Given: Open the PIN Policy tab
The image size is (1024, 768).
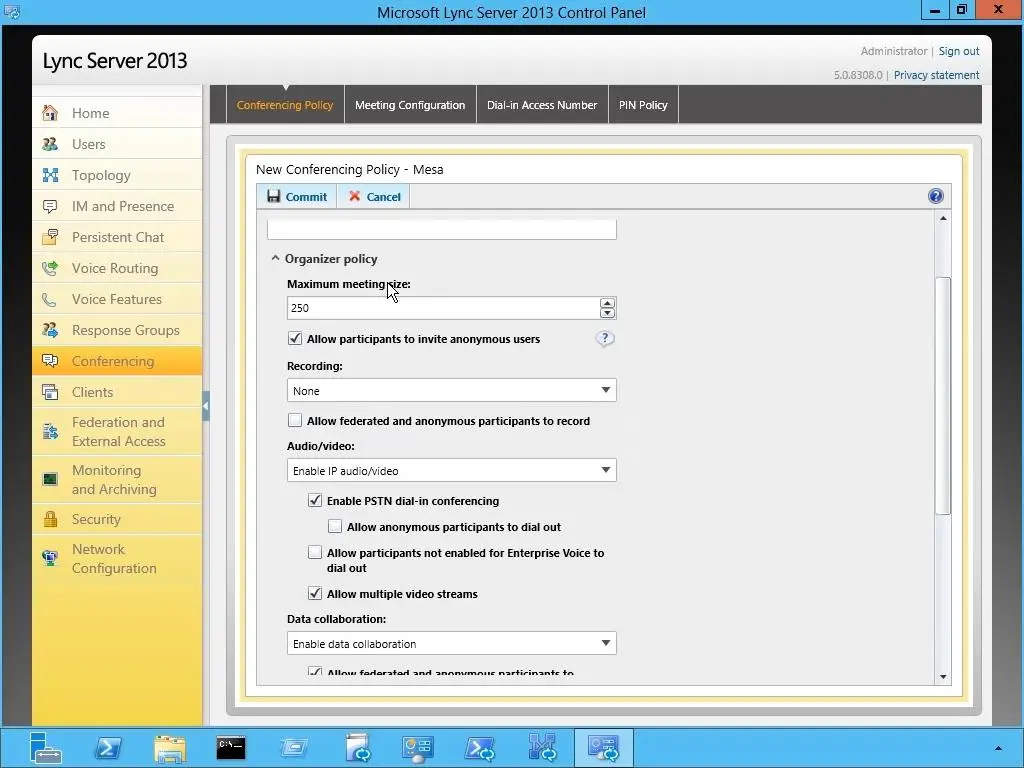Looking at the screenshot, I should (643, 104).
